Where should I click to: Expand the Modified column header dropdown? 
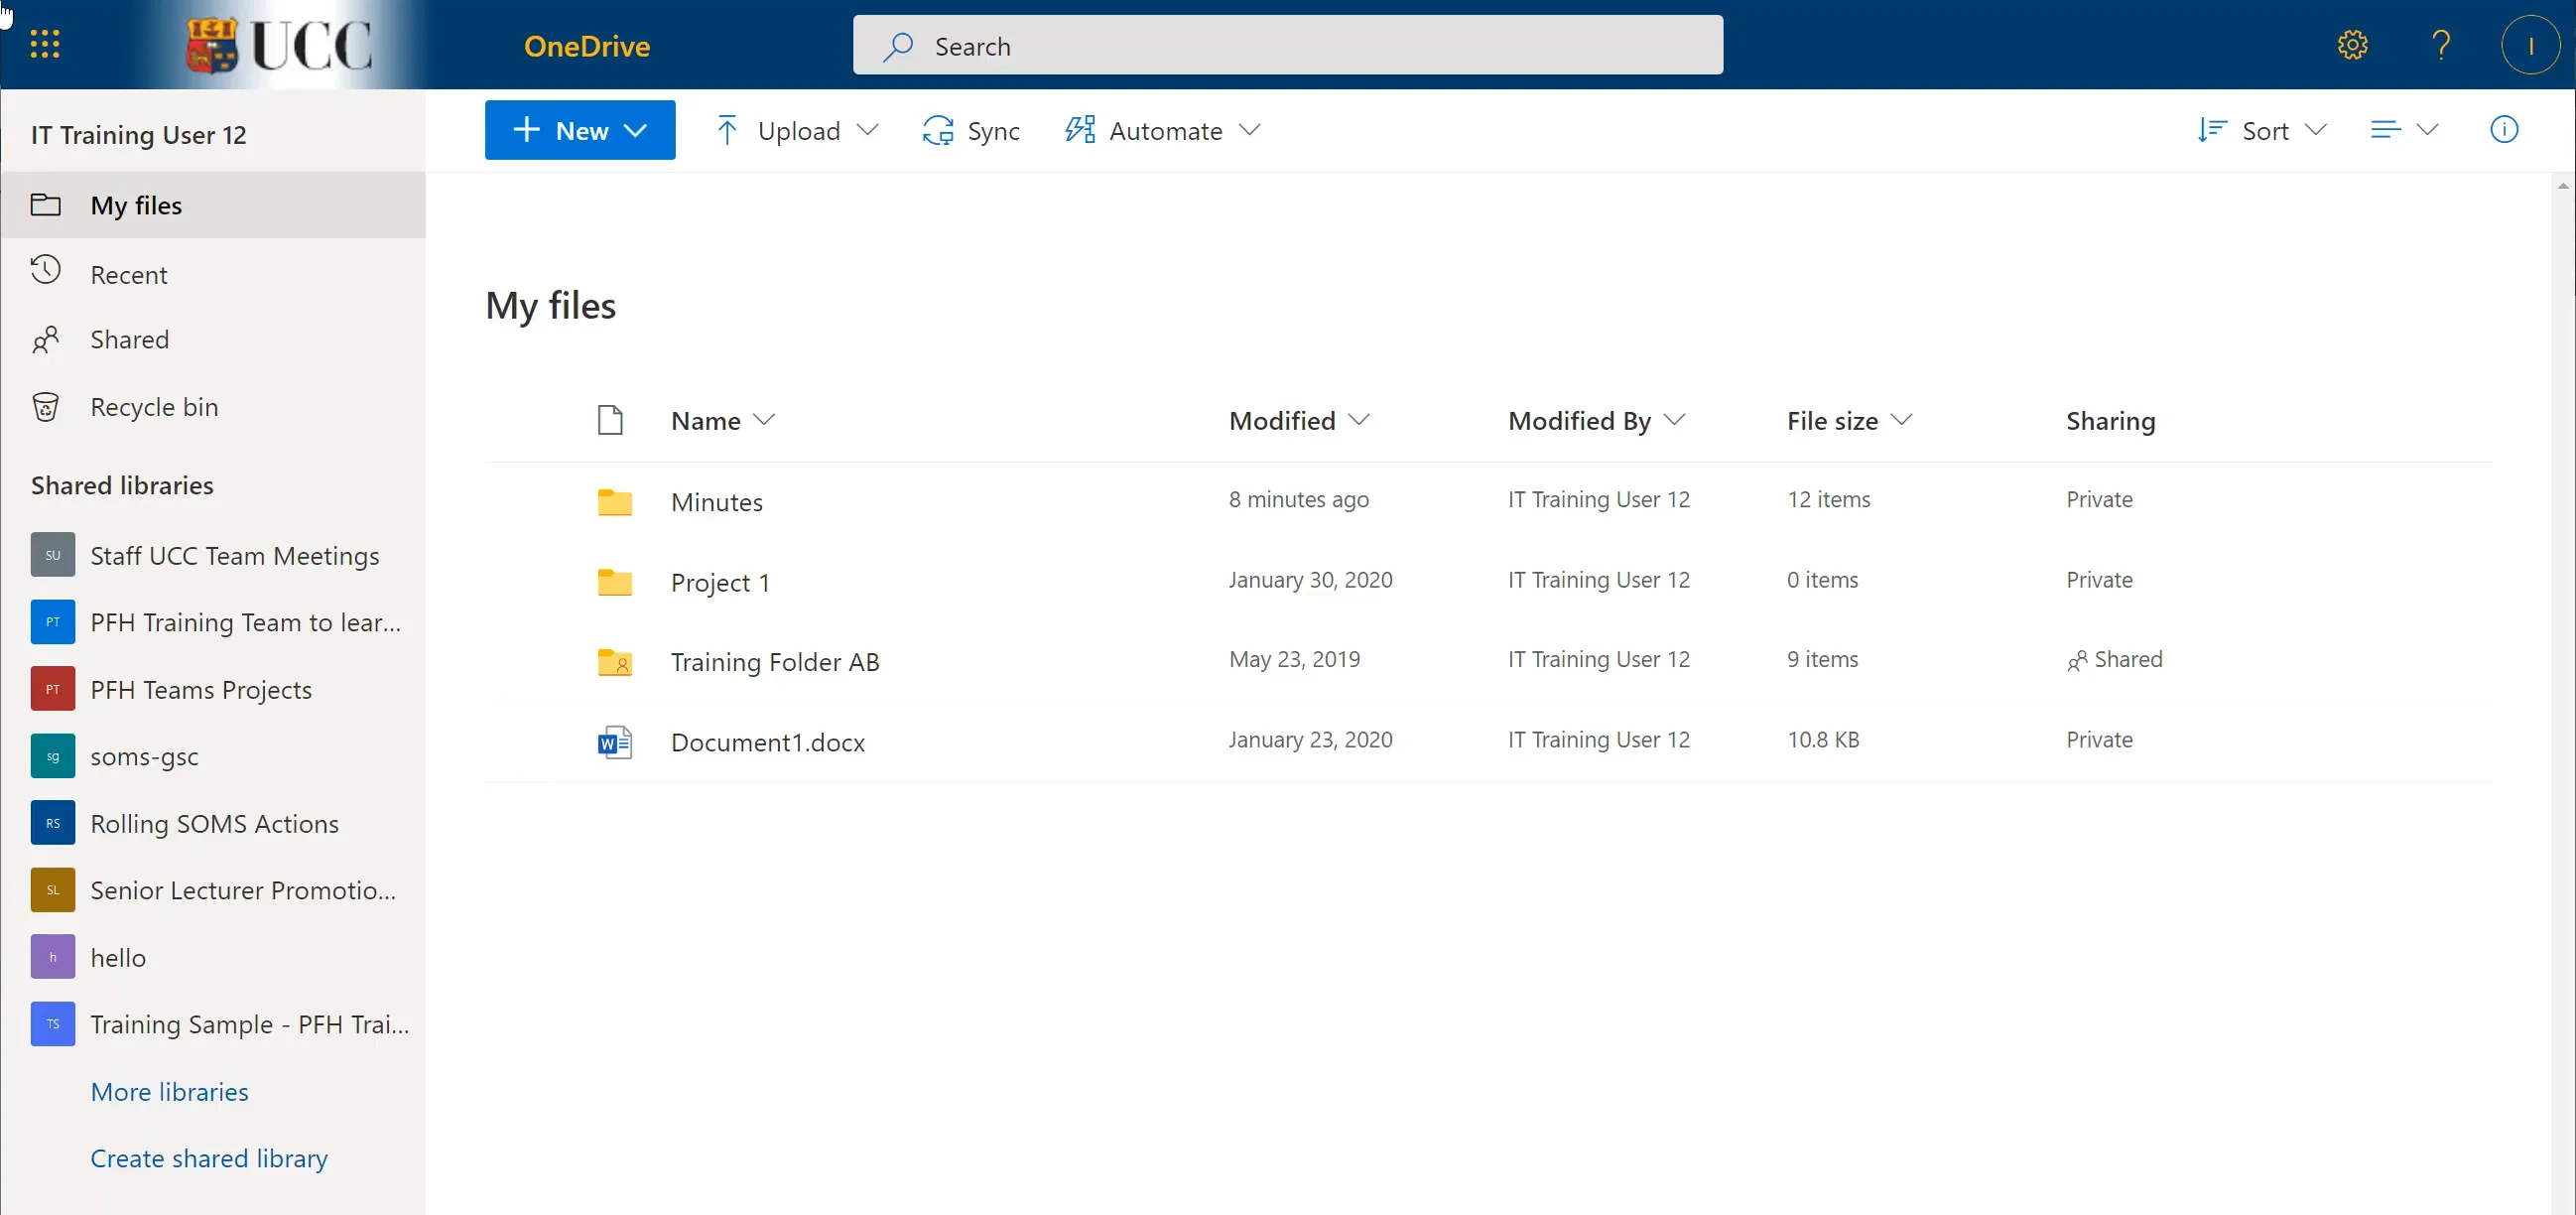pyautogui.click(x=1358, y=420)
